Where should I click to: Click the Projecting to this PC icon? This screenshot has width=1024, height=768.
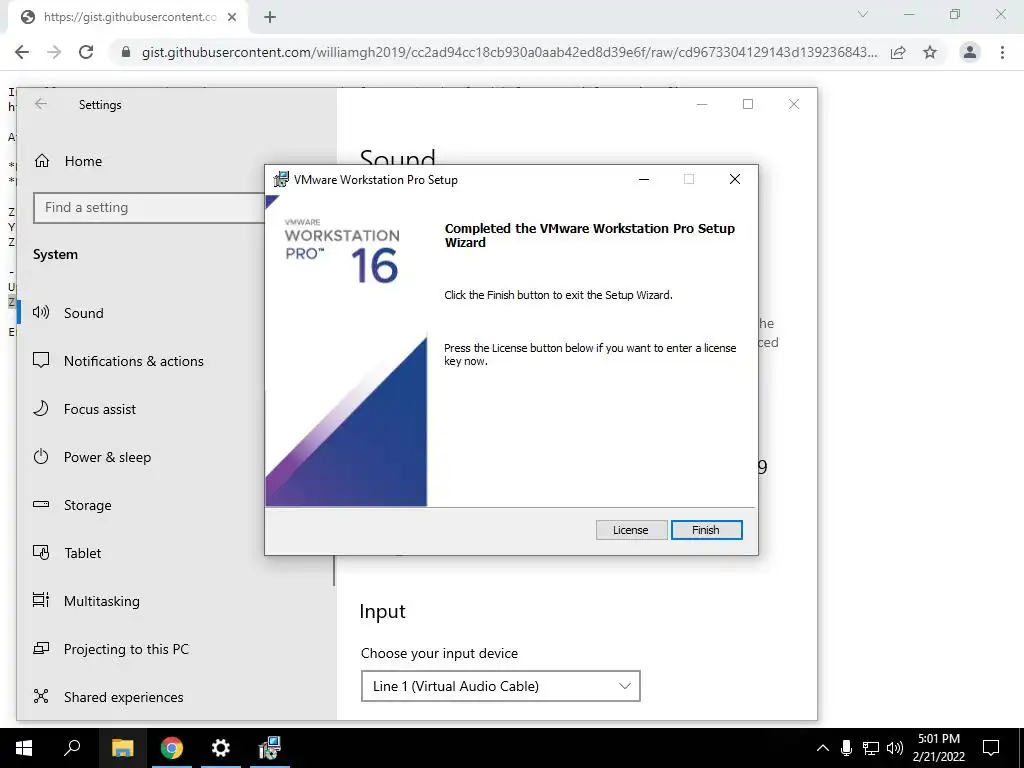point(41,648)
